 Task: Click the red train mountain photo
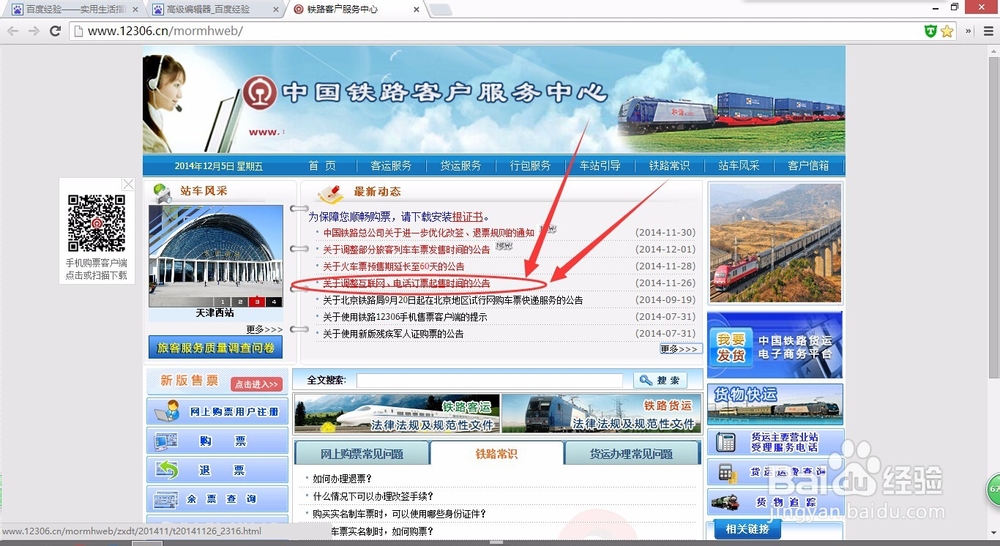coord(776,243)
